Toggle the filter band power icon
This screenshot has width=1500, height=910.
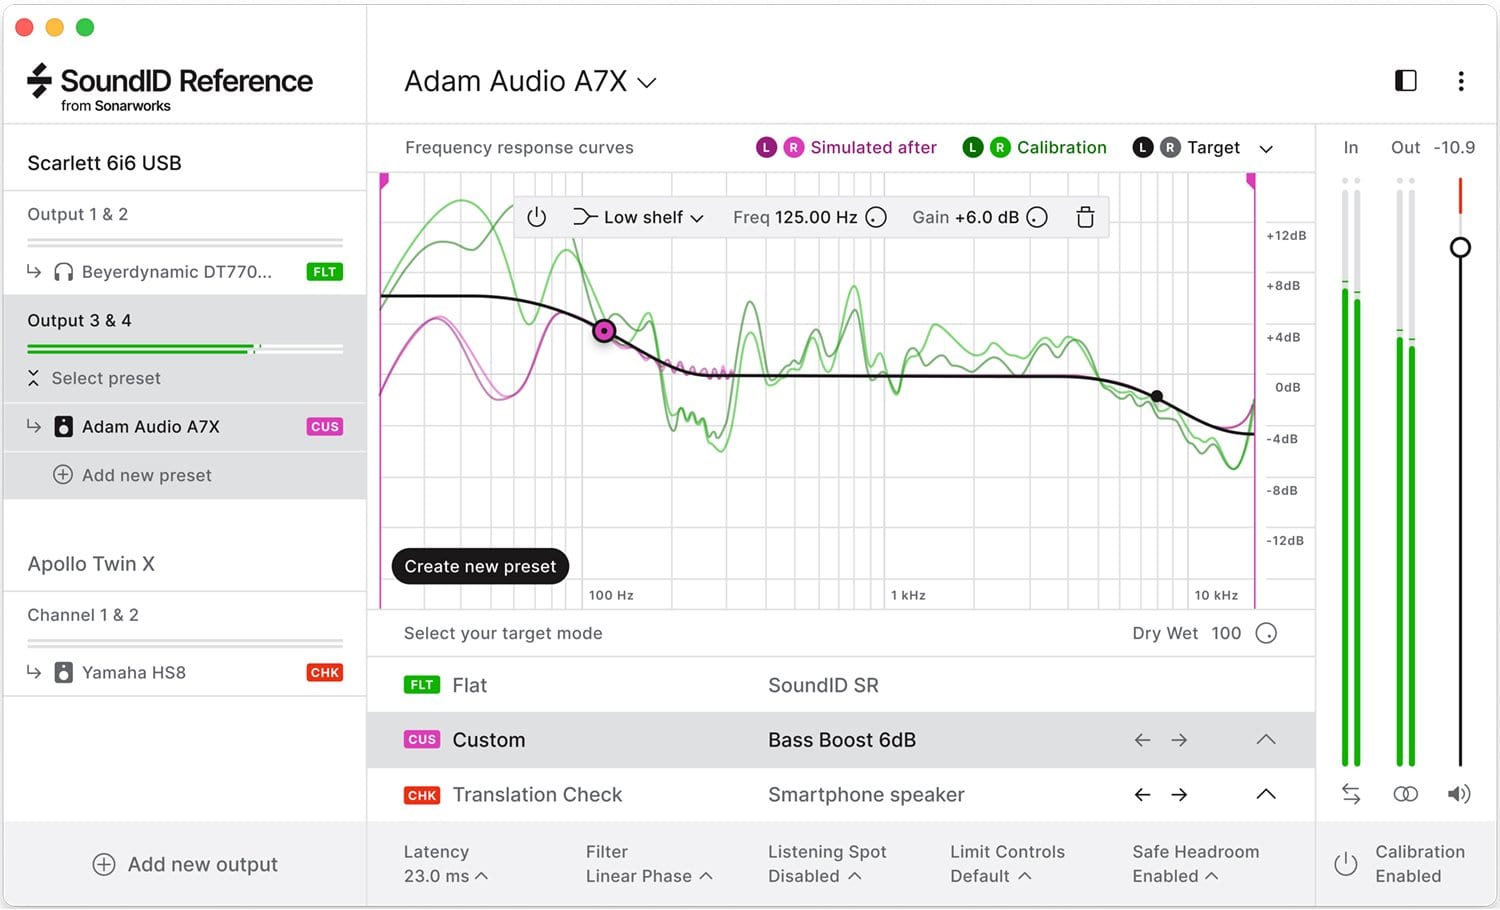(536, 217)
